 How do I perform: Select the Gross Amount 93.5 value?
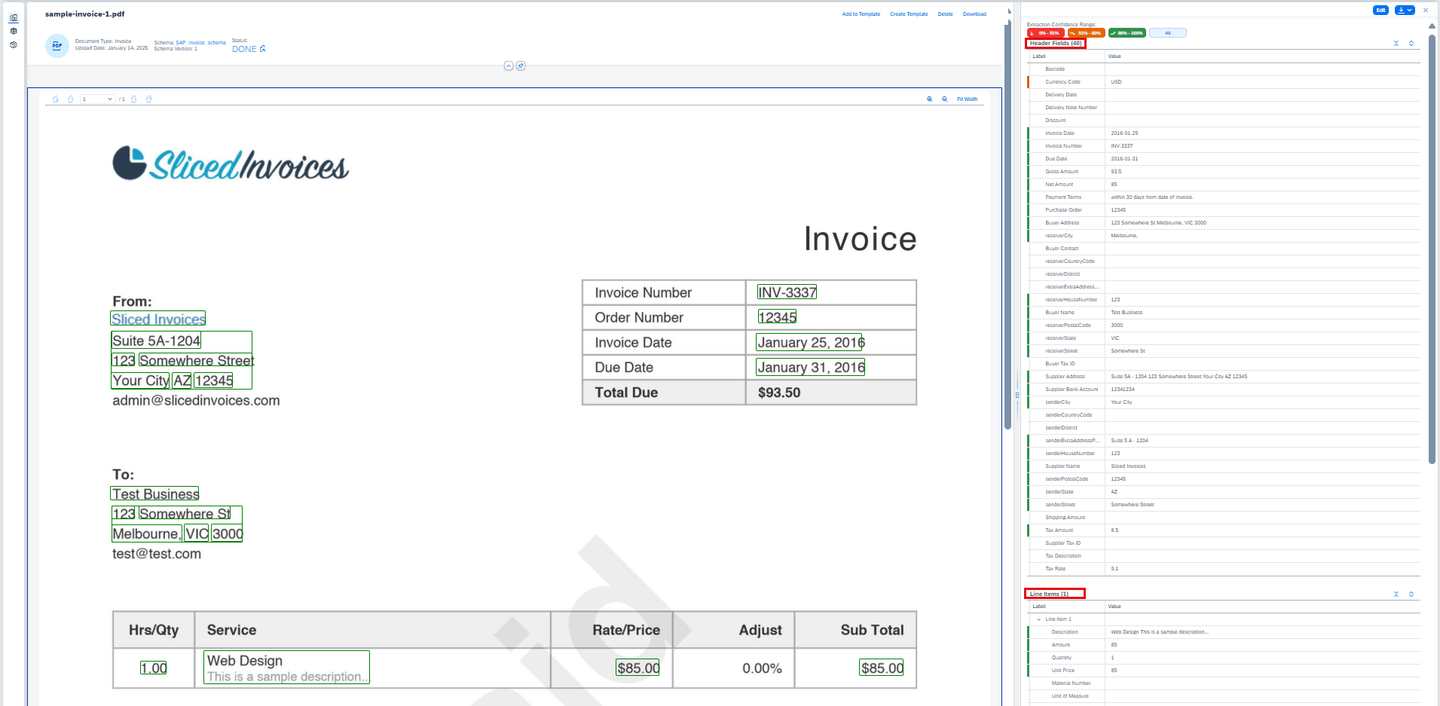tap(1116, 172)
